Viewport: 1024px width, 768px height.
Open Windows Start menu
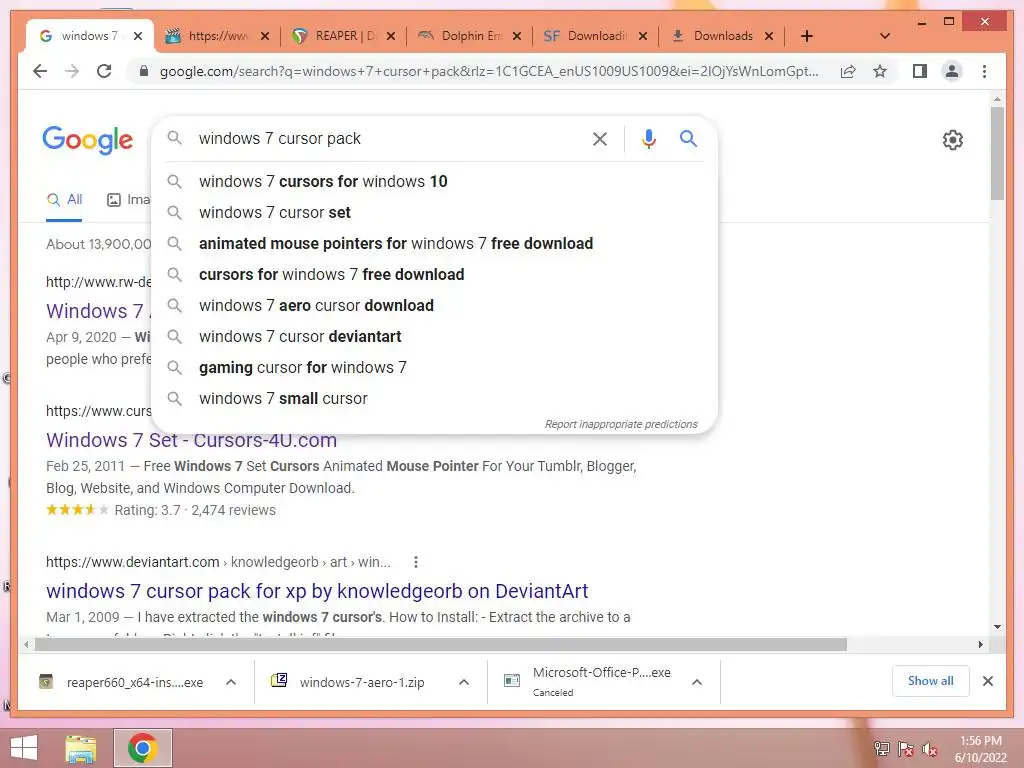[24, 748]
